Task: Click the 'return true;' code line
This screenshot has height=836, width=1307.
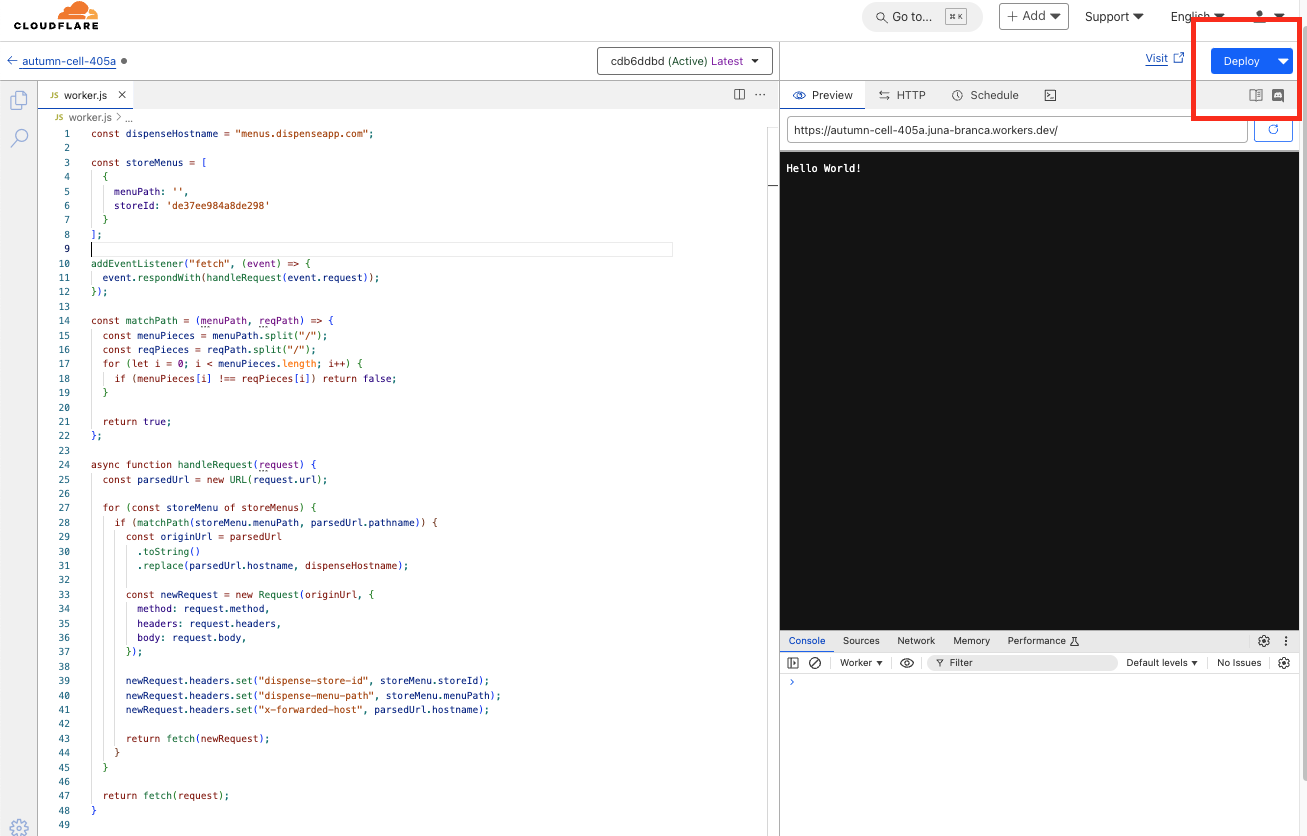Action: coord(137,422)
